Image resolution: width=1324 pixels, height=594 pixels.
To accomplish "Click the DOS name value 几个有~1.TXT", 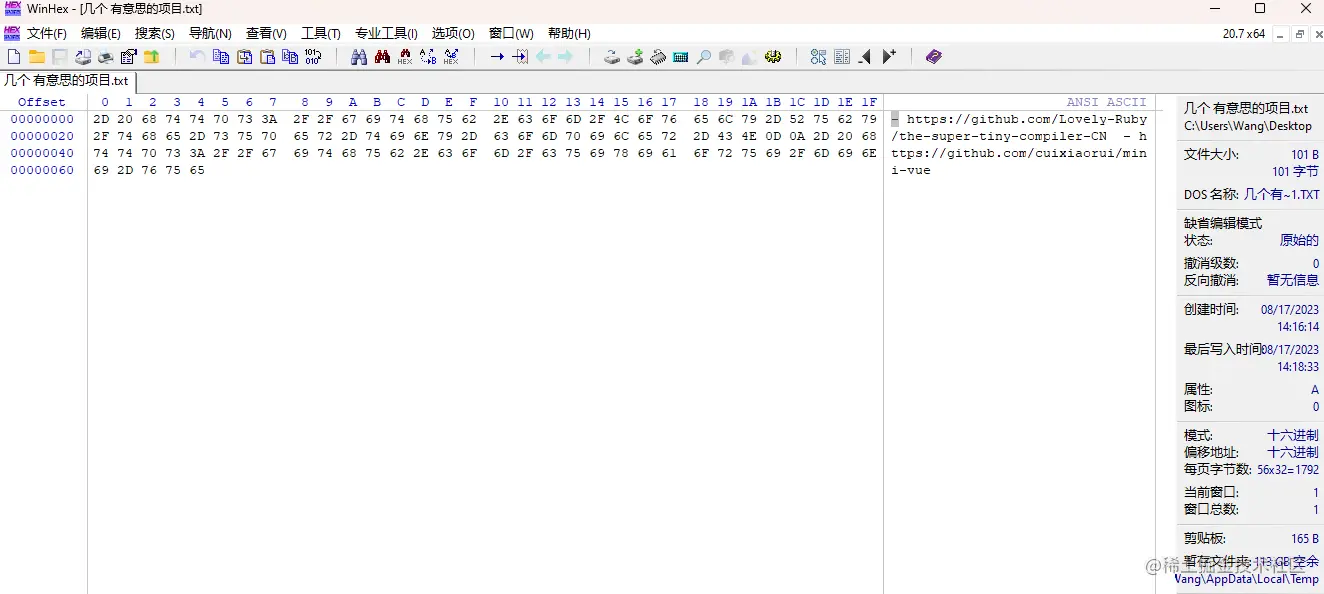I will tap(1281, 195).
